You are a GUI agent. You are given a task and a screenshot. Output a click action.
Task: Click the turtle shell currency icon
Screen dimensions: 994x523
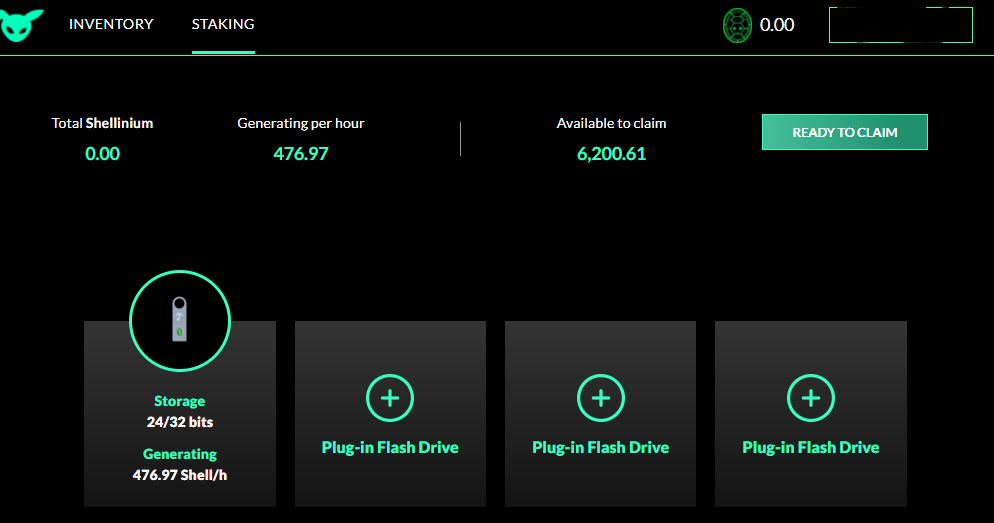coord(737,25)
